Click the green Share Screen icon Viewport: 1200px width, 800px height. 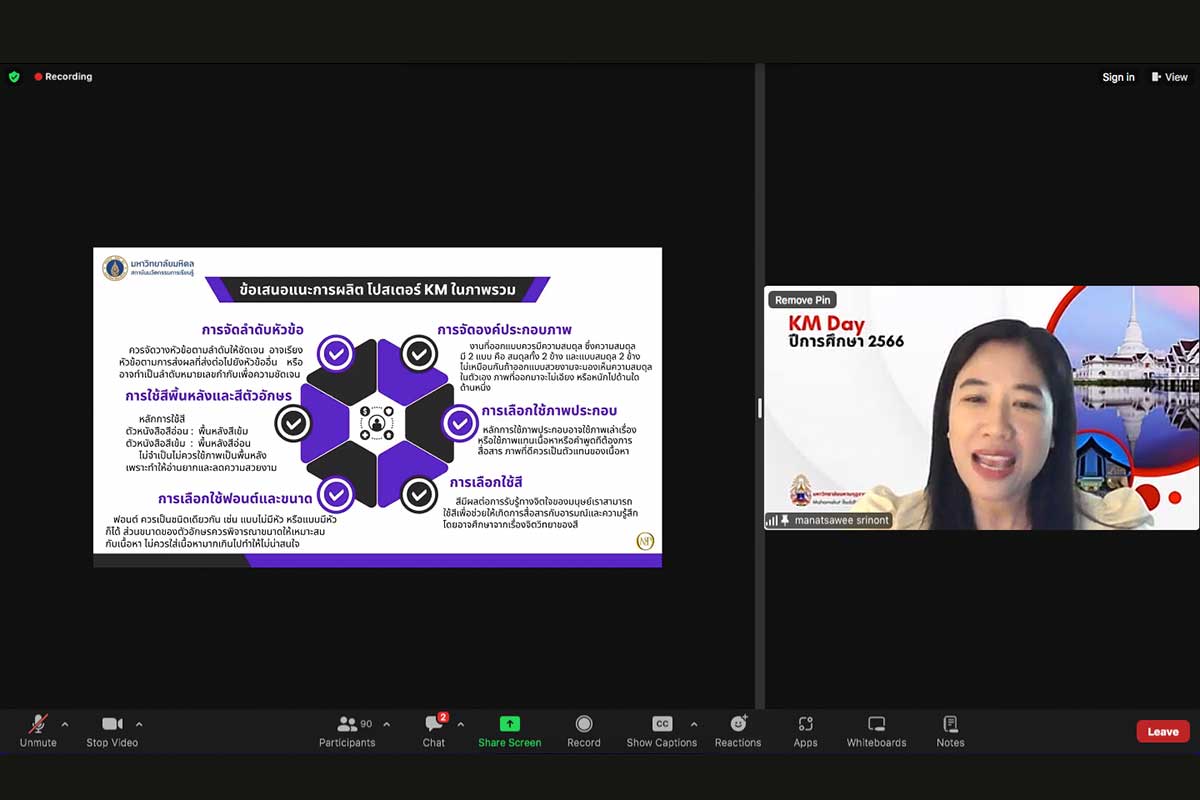click(x=509, y=725)
